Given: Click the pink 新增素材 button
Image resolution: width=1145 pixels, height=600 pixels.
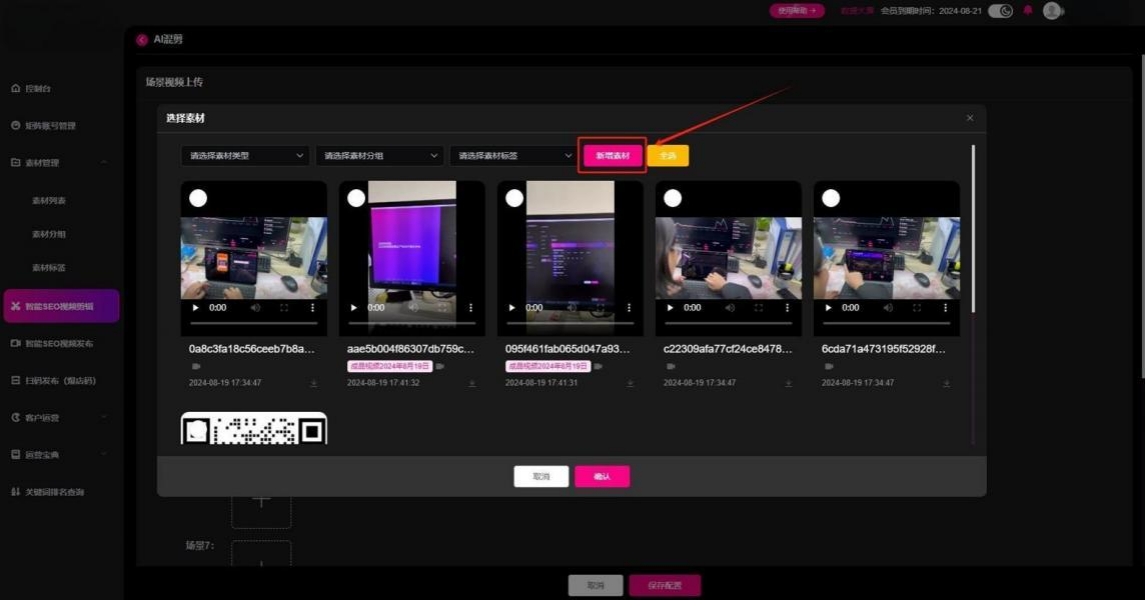Looking at the screenshot, I should click(612, 156).
